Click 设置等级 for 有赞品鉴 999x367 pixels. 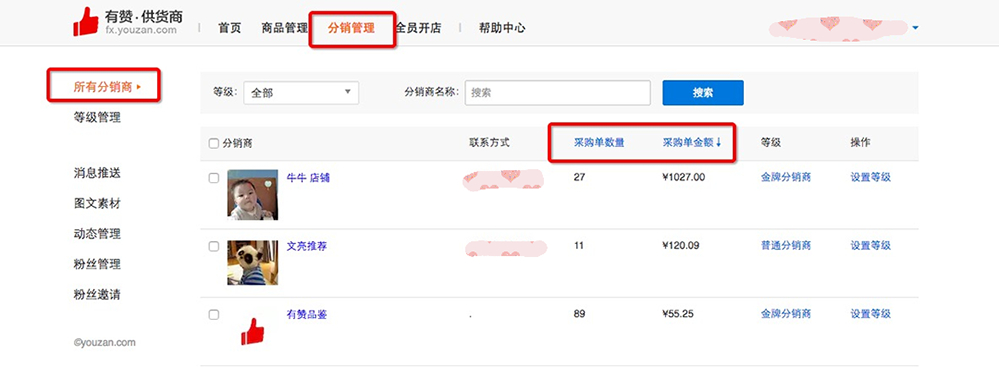tap(870, 313)
